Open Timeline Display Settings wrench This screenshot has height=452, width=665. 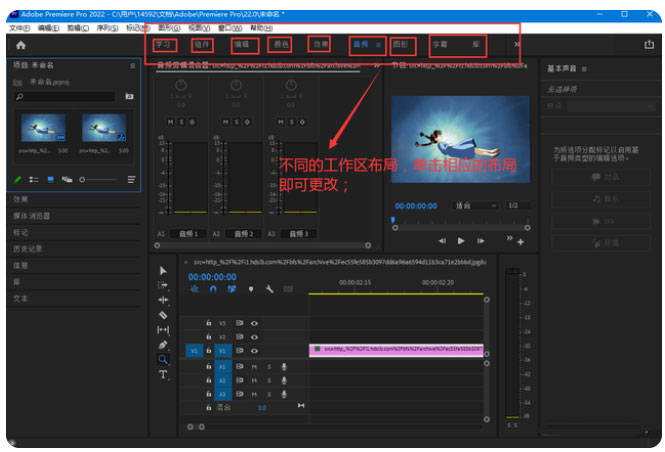click(x=269, y=289)
